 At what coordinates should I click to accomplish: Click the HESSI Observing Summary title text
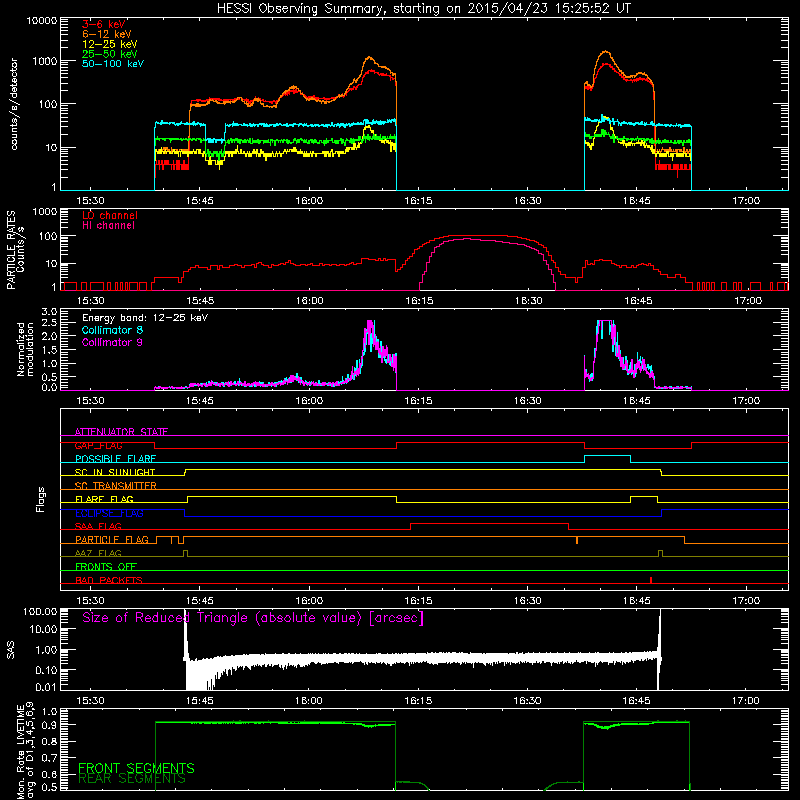[x=423, y=8]
